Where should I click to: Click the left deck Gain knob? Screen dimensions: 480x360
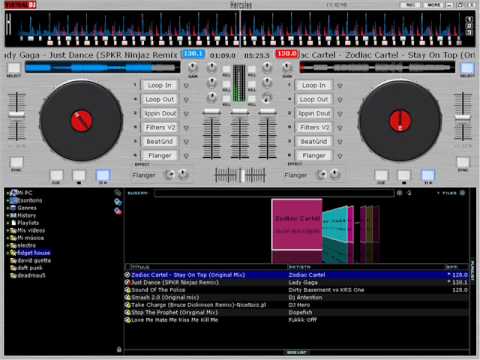point(192,68)
